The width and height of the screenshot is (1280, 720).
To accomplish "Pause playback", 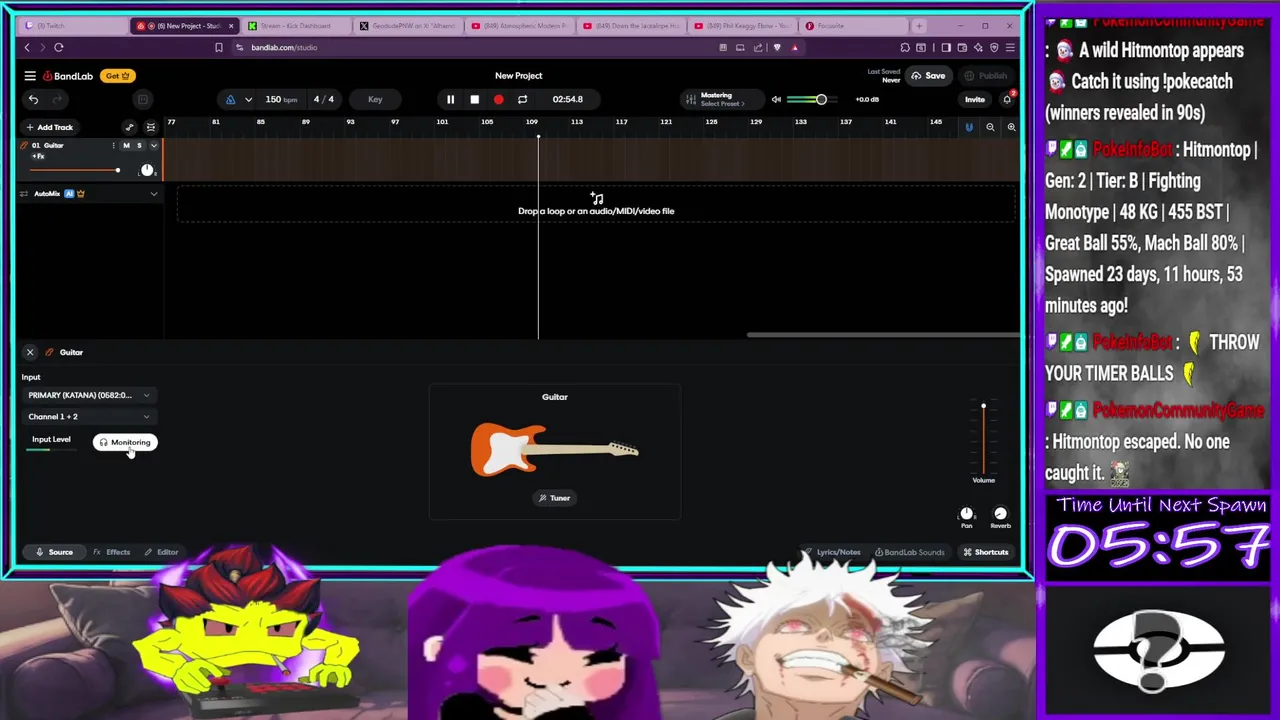I will point(450,99).
